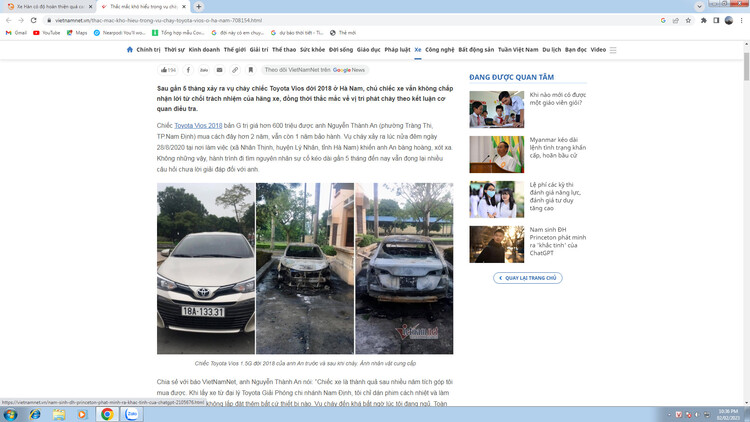Open the Chính trị section
The image size is (750, 422).
148,50
